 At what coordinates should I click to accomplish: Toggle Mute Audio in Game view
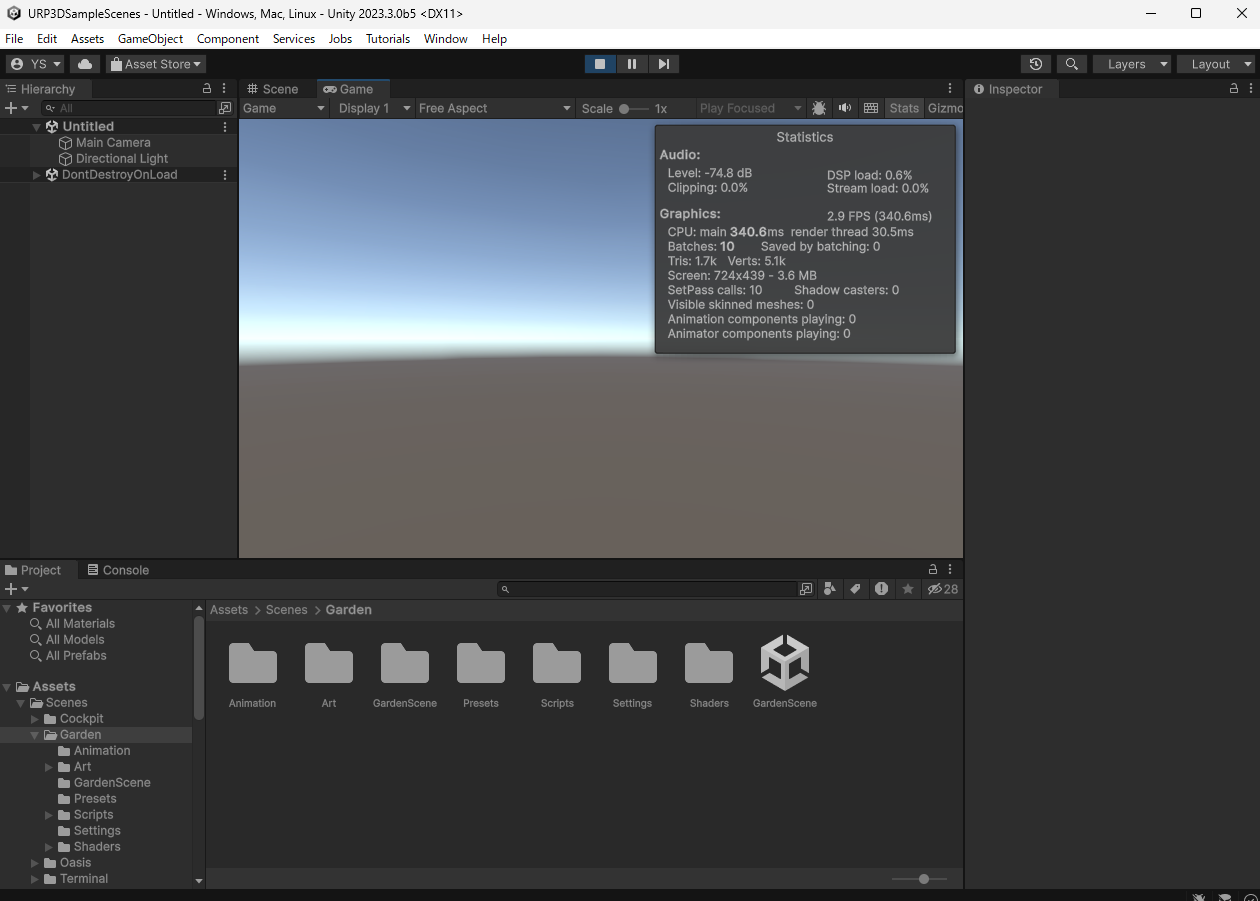[x=845, y=108]
